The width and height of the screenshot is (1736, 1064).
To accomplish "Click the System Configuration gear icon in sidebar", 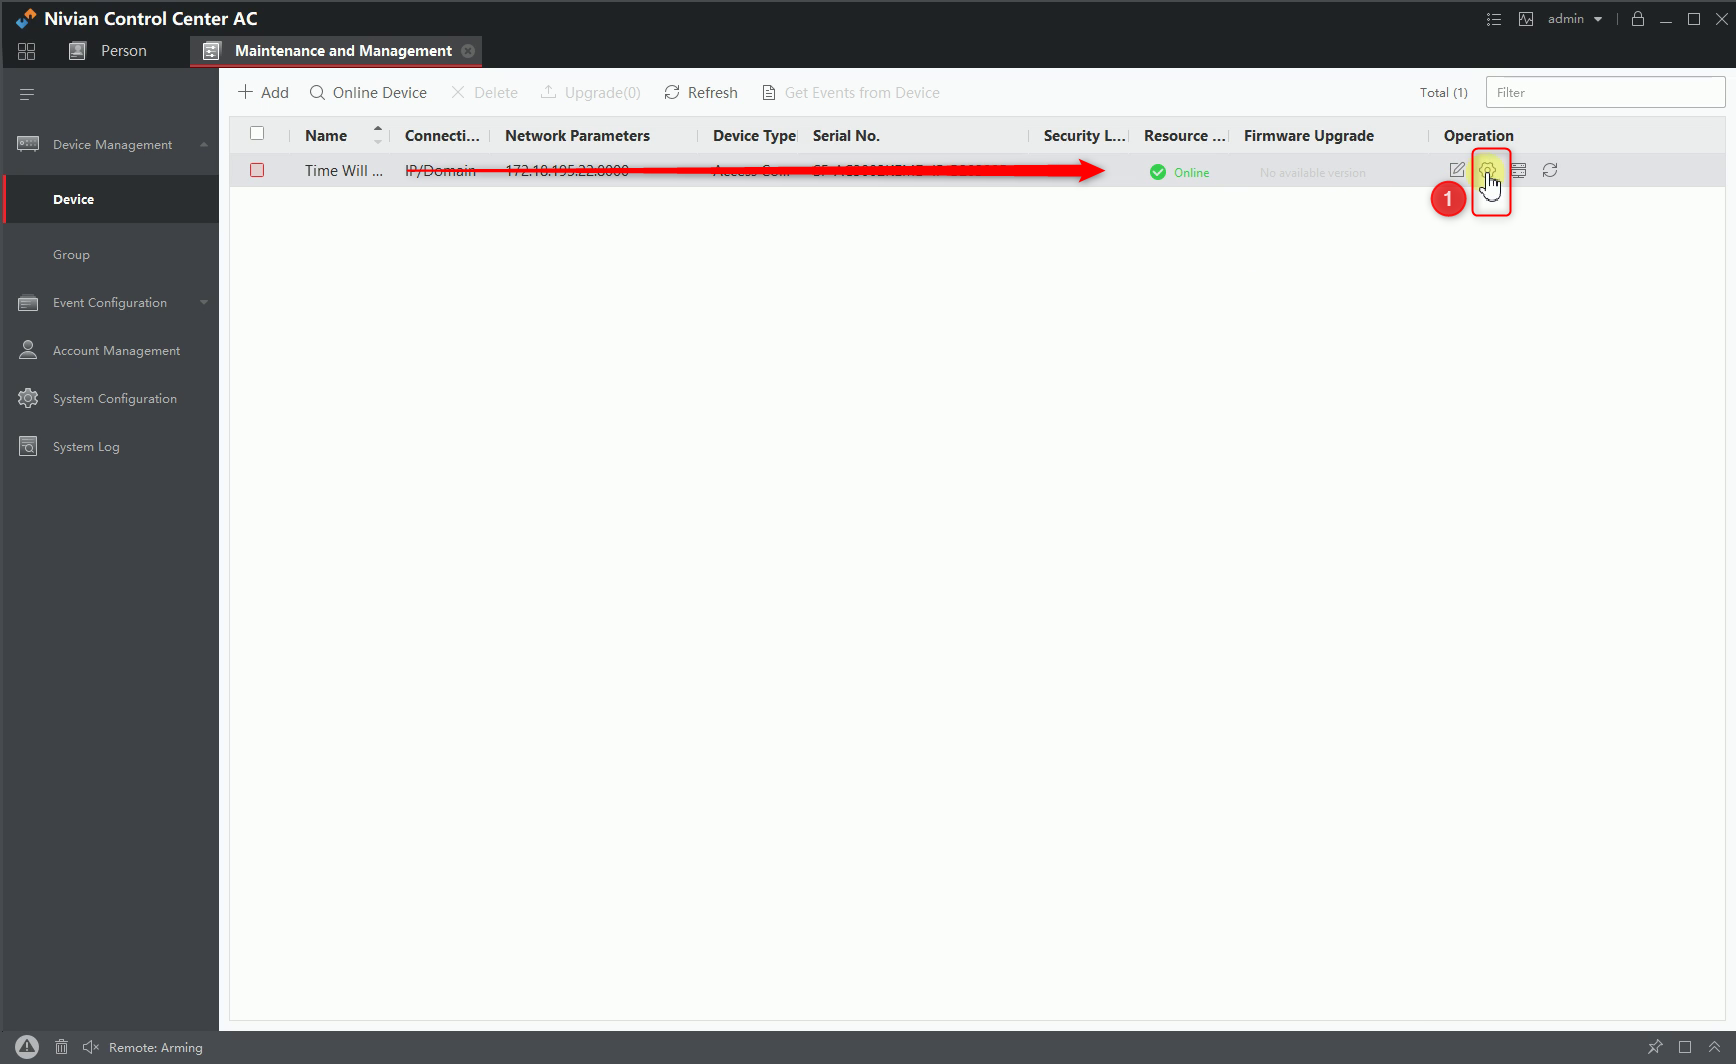I will [x=28, y=398].
